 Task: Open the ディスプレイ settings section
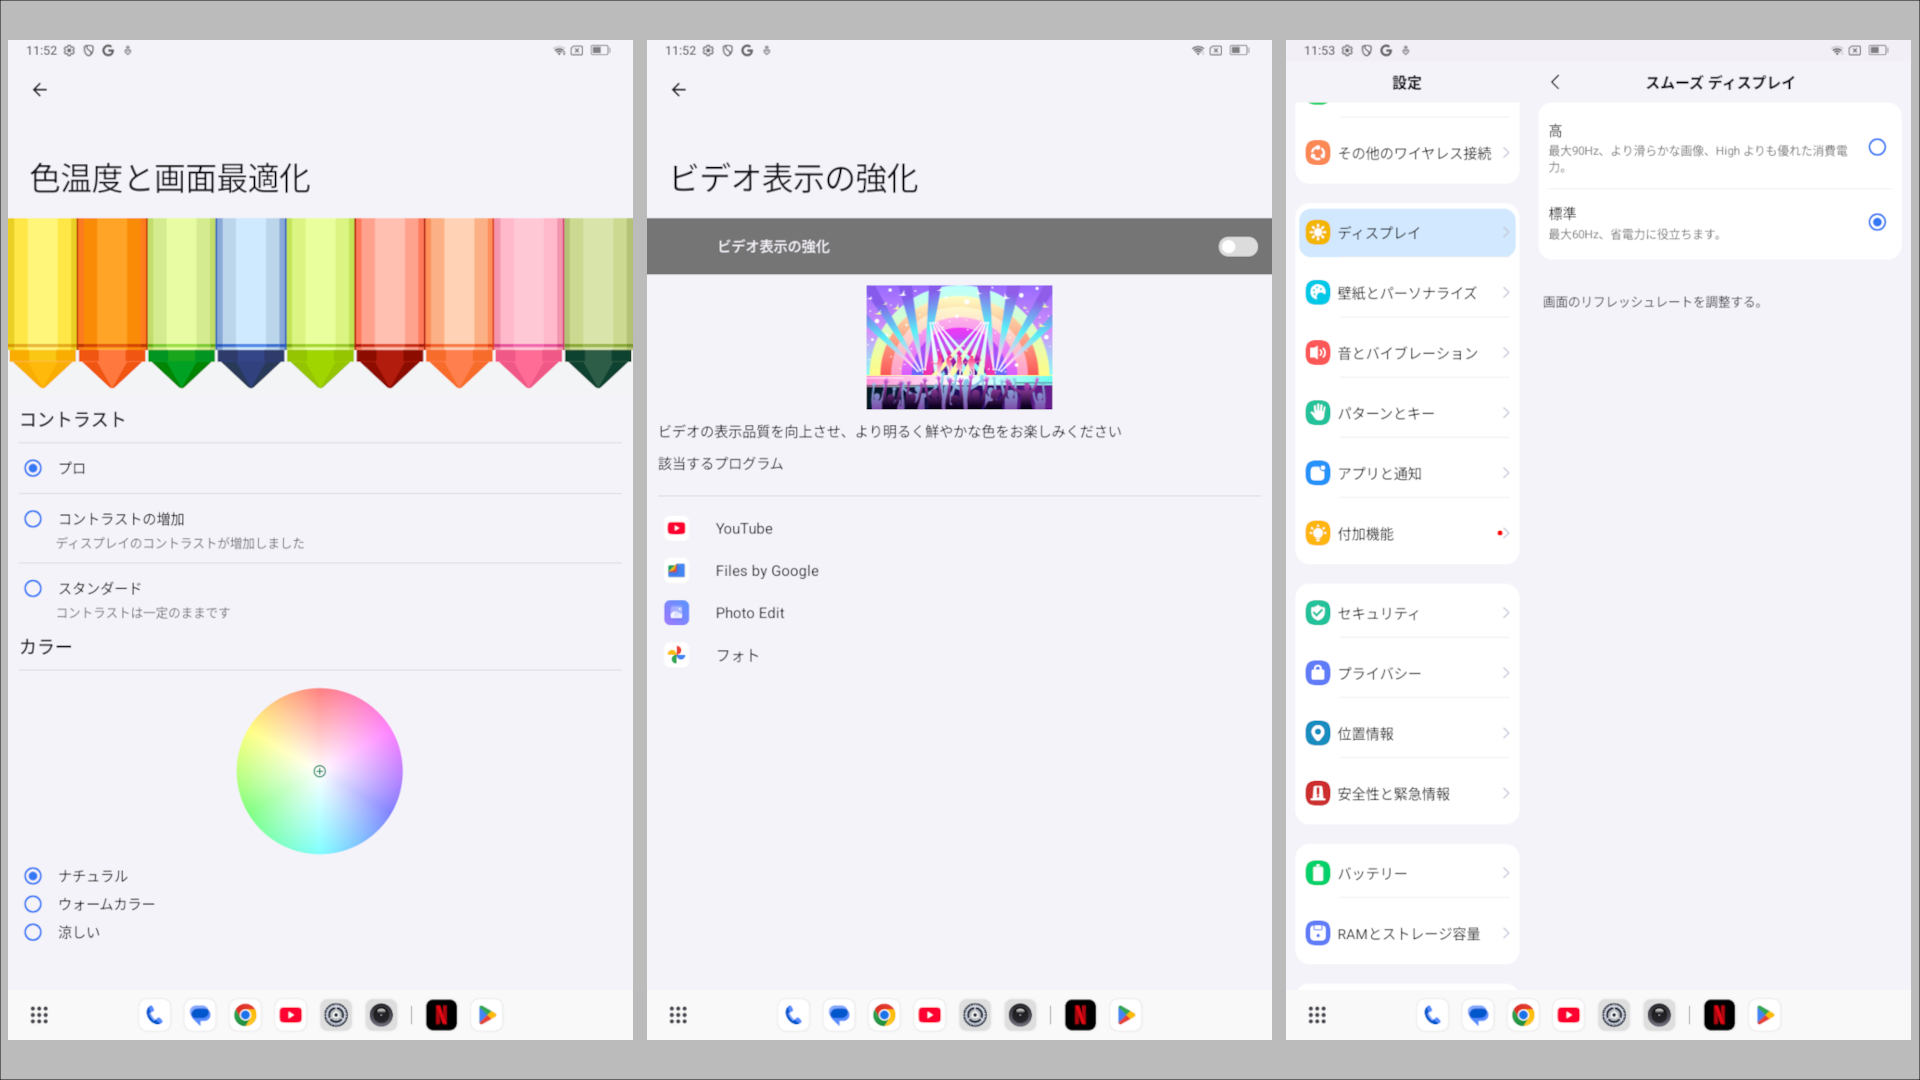(1405, 232)
